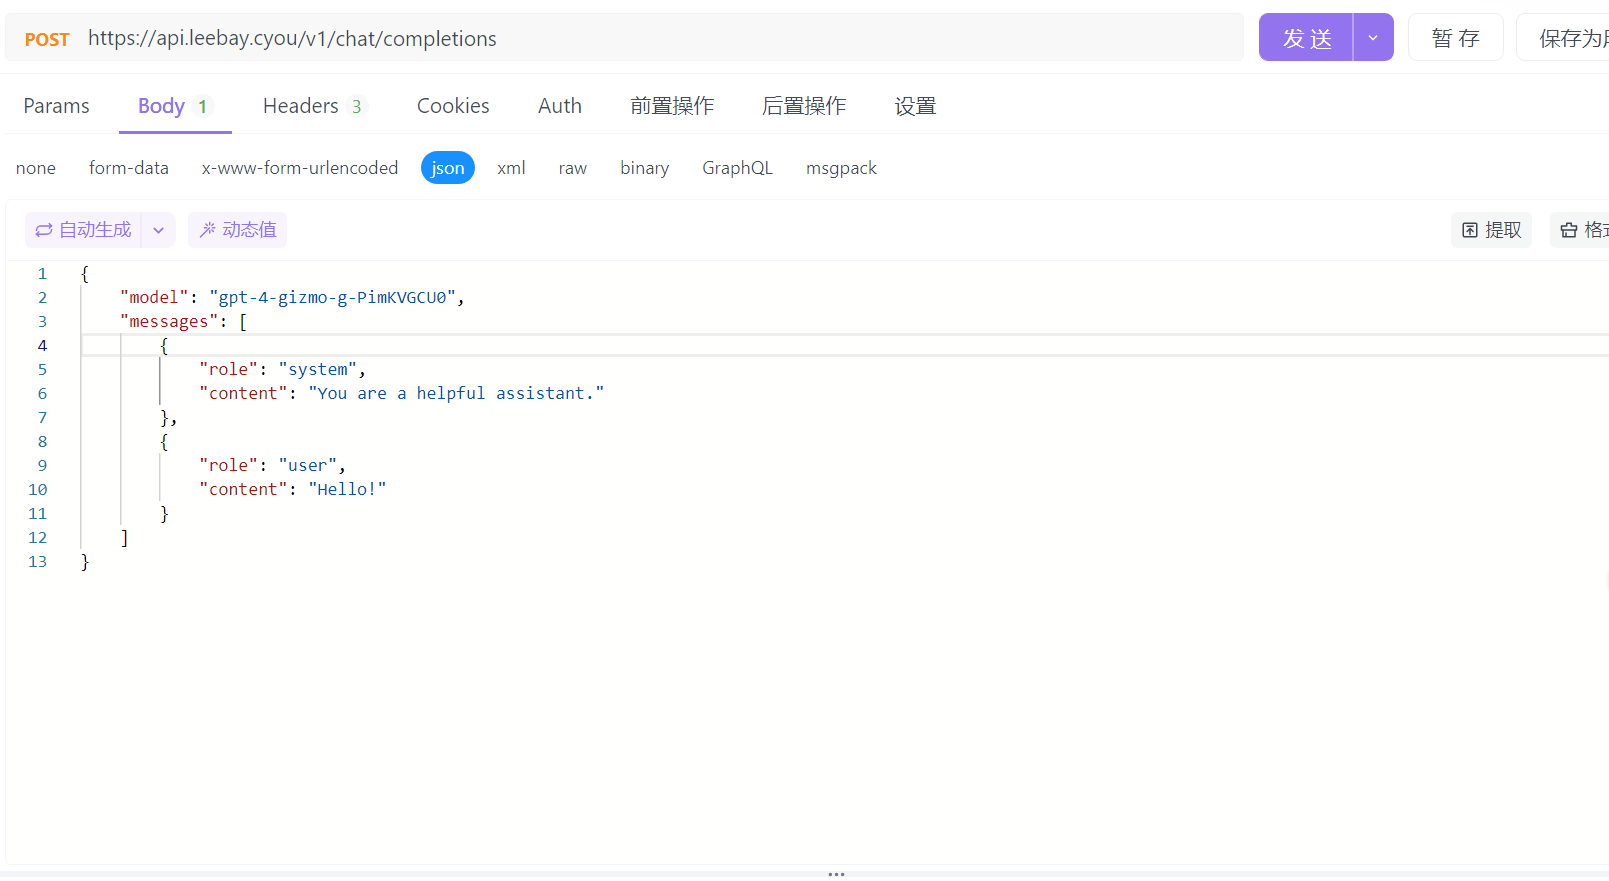Select the none body type
Viewport: 1609px width, 881px height.
point(36,168)
